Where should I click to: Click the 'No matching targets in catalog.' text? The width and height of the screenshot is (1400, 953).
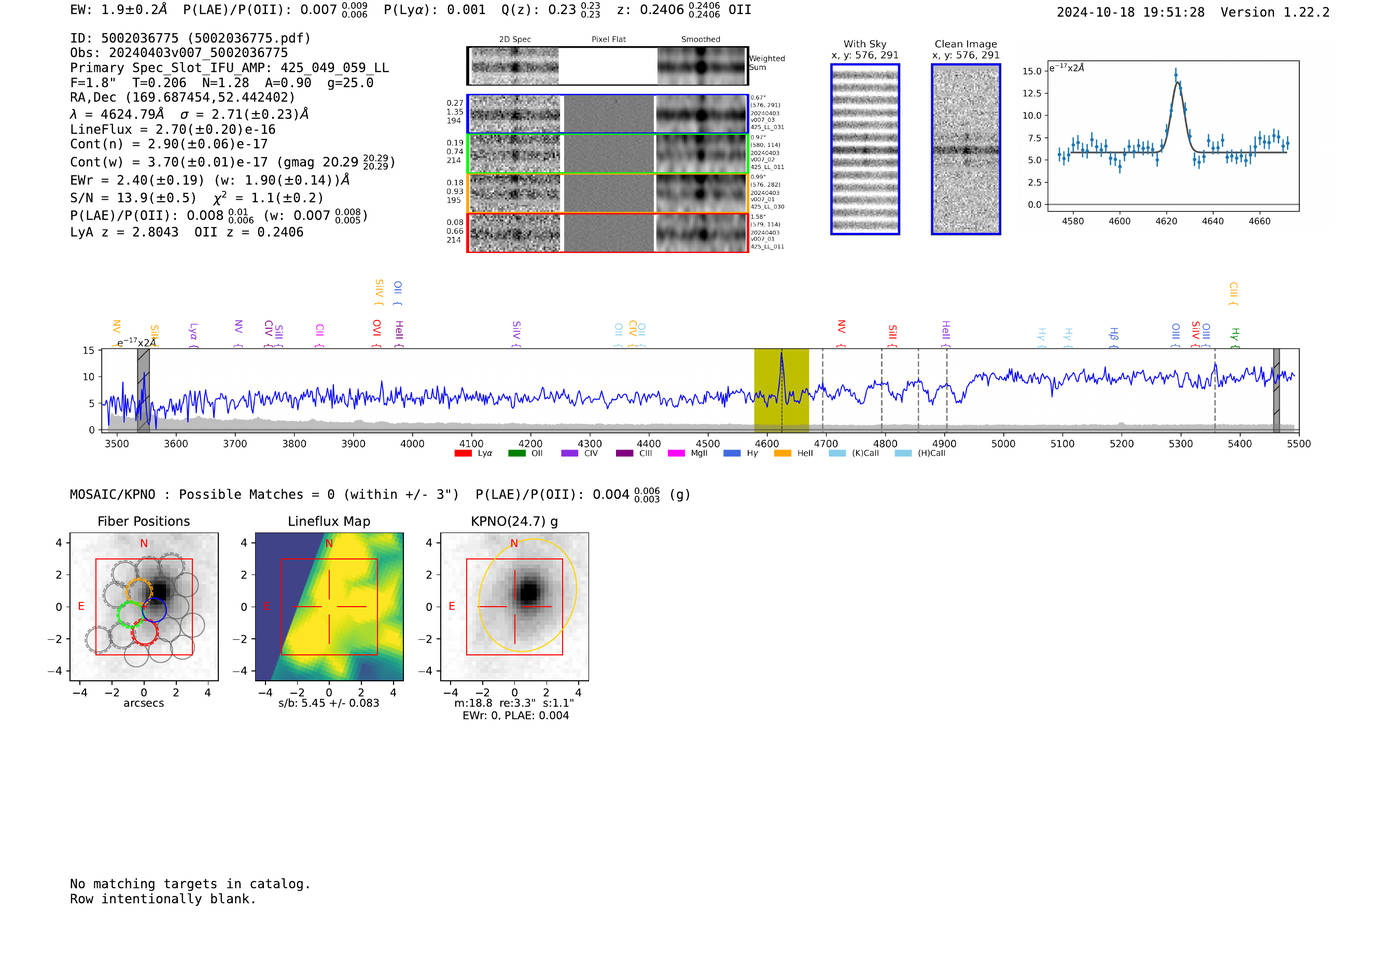point(190,884)
